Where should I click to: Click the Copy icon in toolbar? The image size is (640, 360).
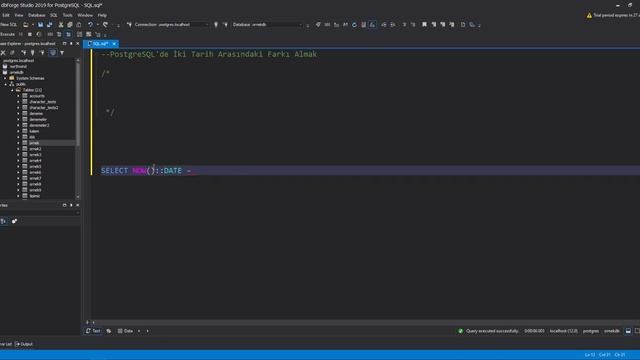coord(70,25)
